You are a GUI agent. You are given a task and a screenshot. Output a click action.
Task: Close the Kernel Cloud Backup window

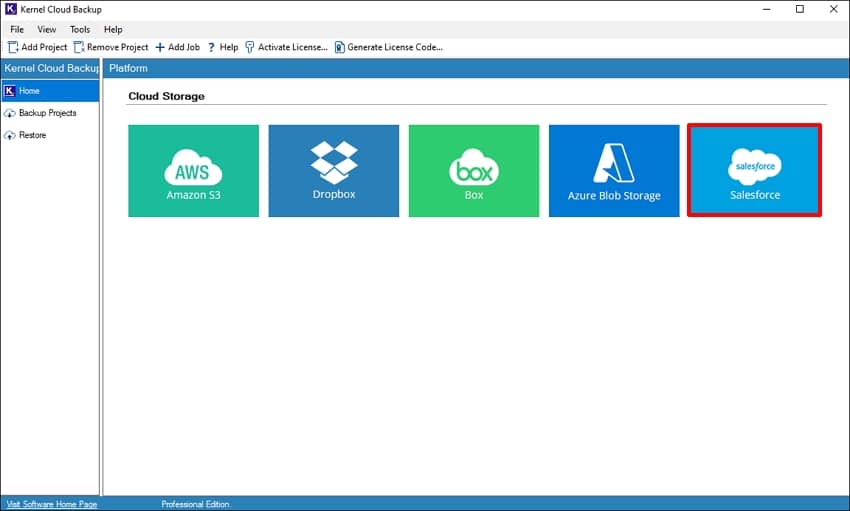(834, 9)
